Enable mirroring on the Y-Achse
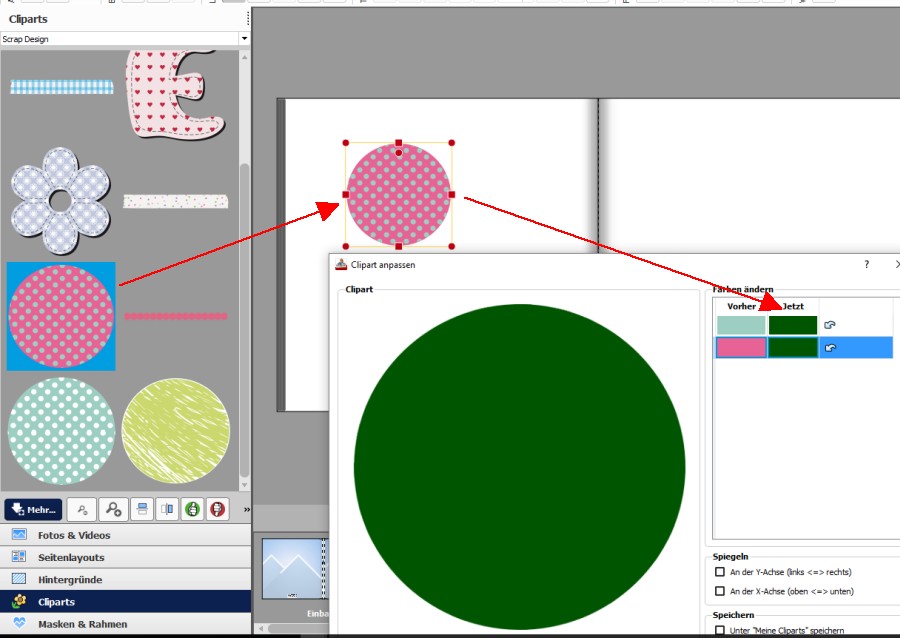The image size is (900, 638). pyautogui.click(x=720, y=572)
